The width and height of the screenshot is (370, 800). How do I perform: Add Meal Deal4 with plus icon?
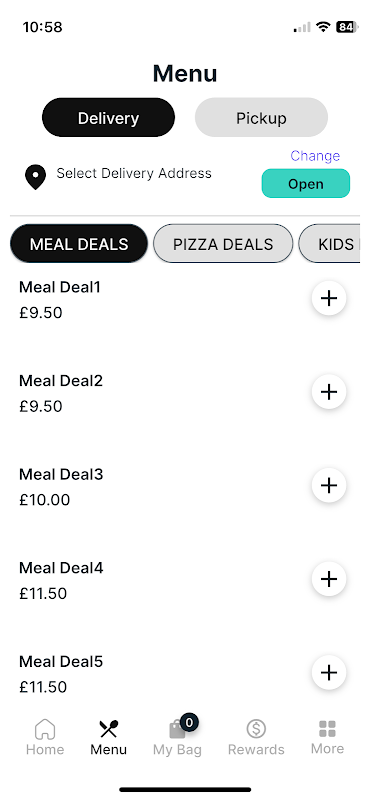pyautogui.click(x=329, y=579)
